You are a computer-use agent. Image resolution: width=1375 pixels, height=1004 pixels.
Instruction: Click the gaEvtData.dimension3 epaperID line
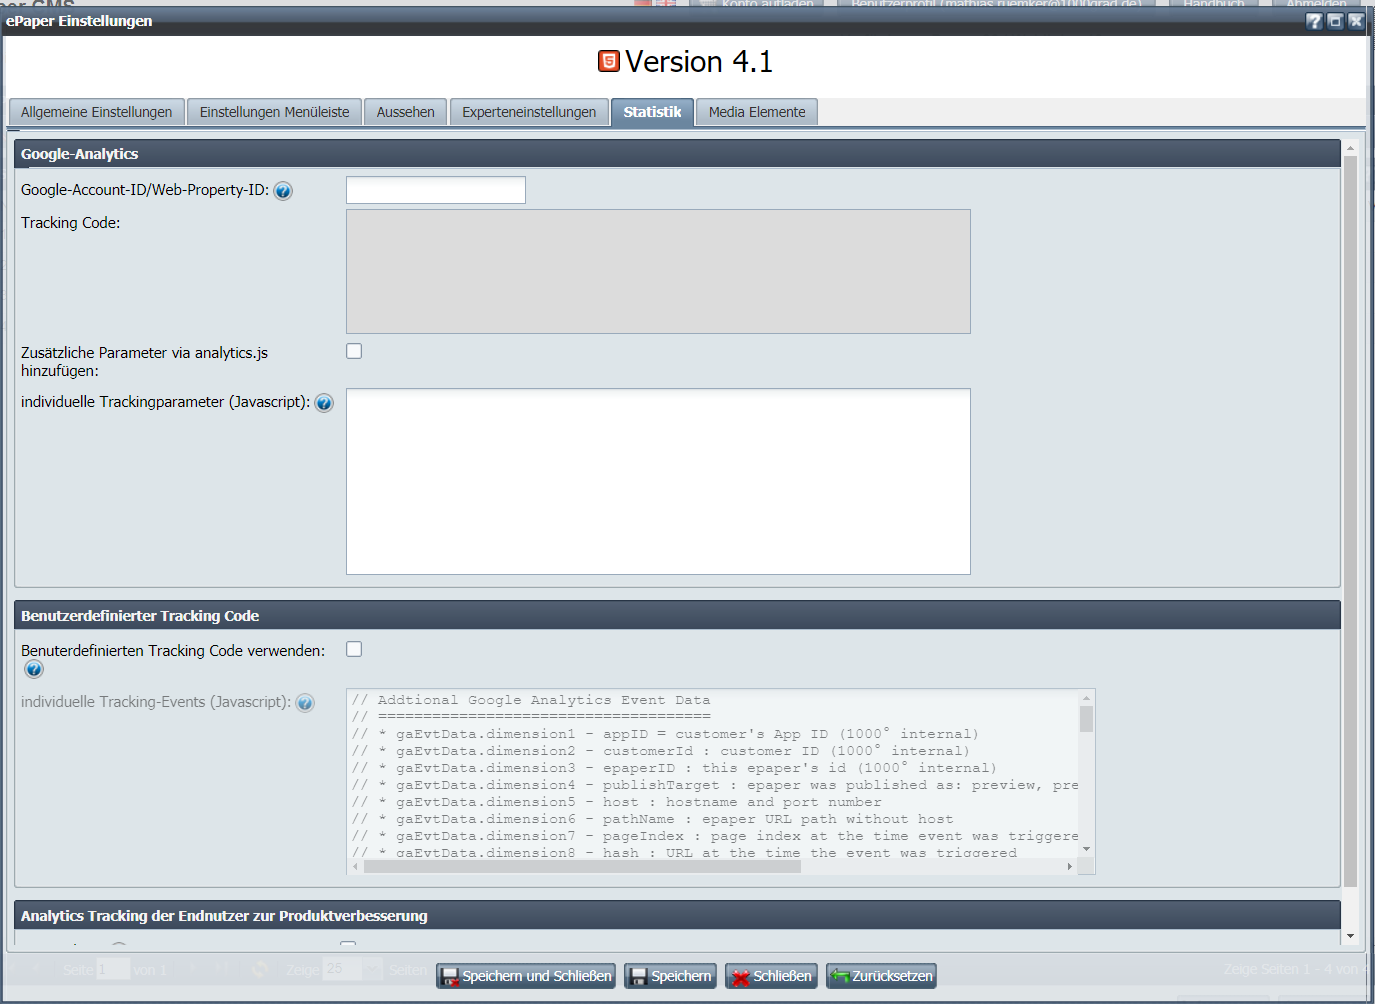tap(674, 768)
